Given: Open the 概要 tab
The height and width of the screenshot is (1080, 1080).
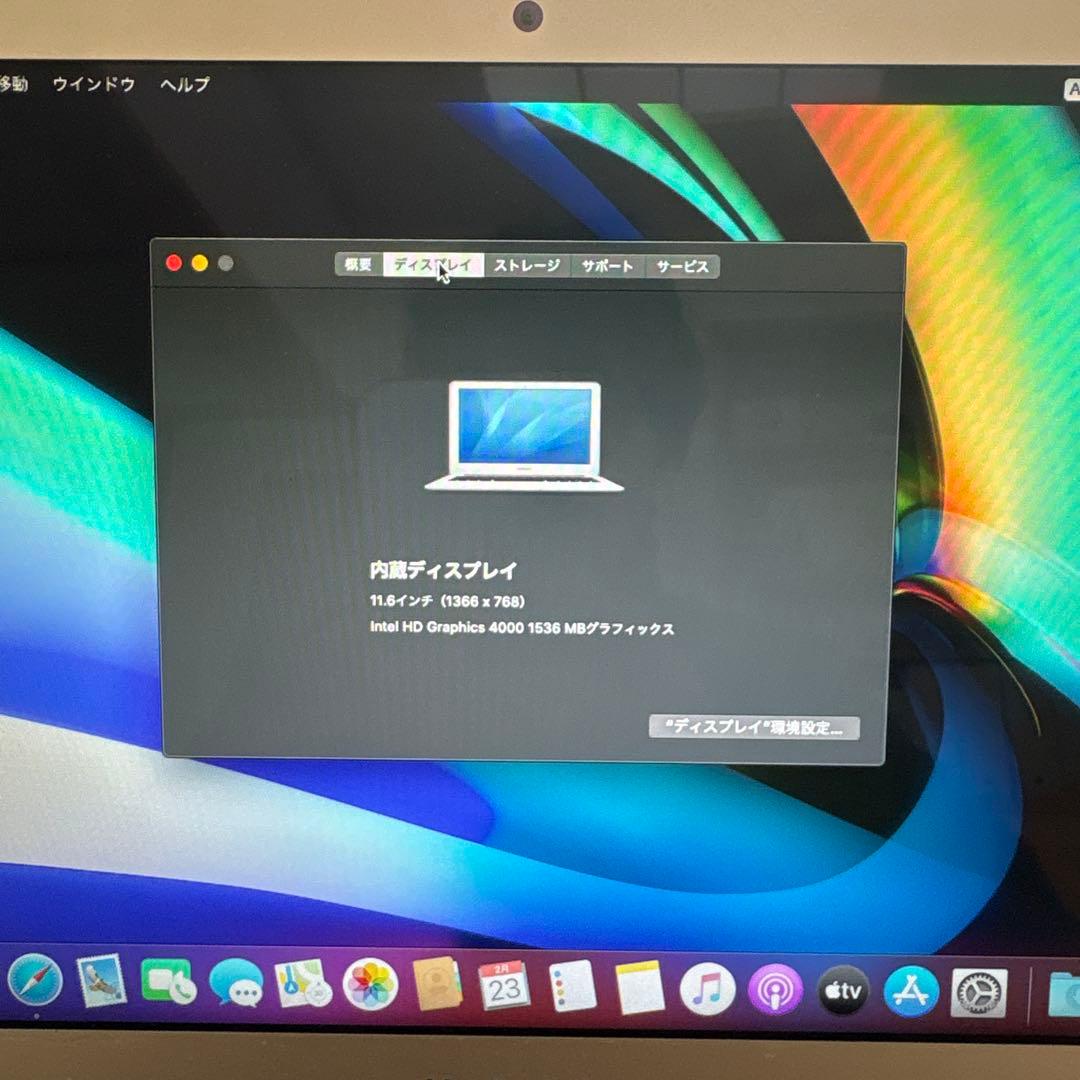Looking at the screenshot, I should [x=357, y=266].
